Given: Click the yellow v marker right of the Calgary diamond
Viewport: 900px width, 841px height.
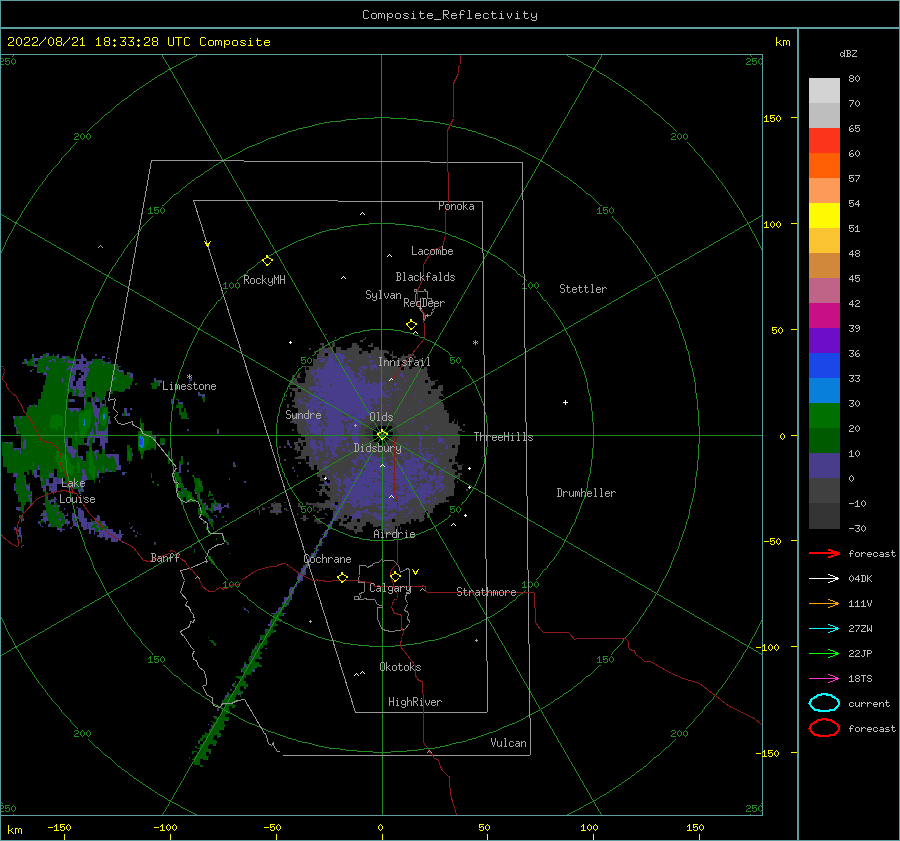Looking at the screenshot, I should [x=415, y=572].
